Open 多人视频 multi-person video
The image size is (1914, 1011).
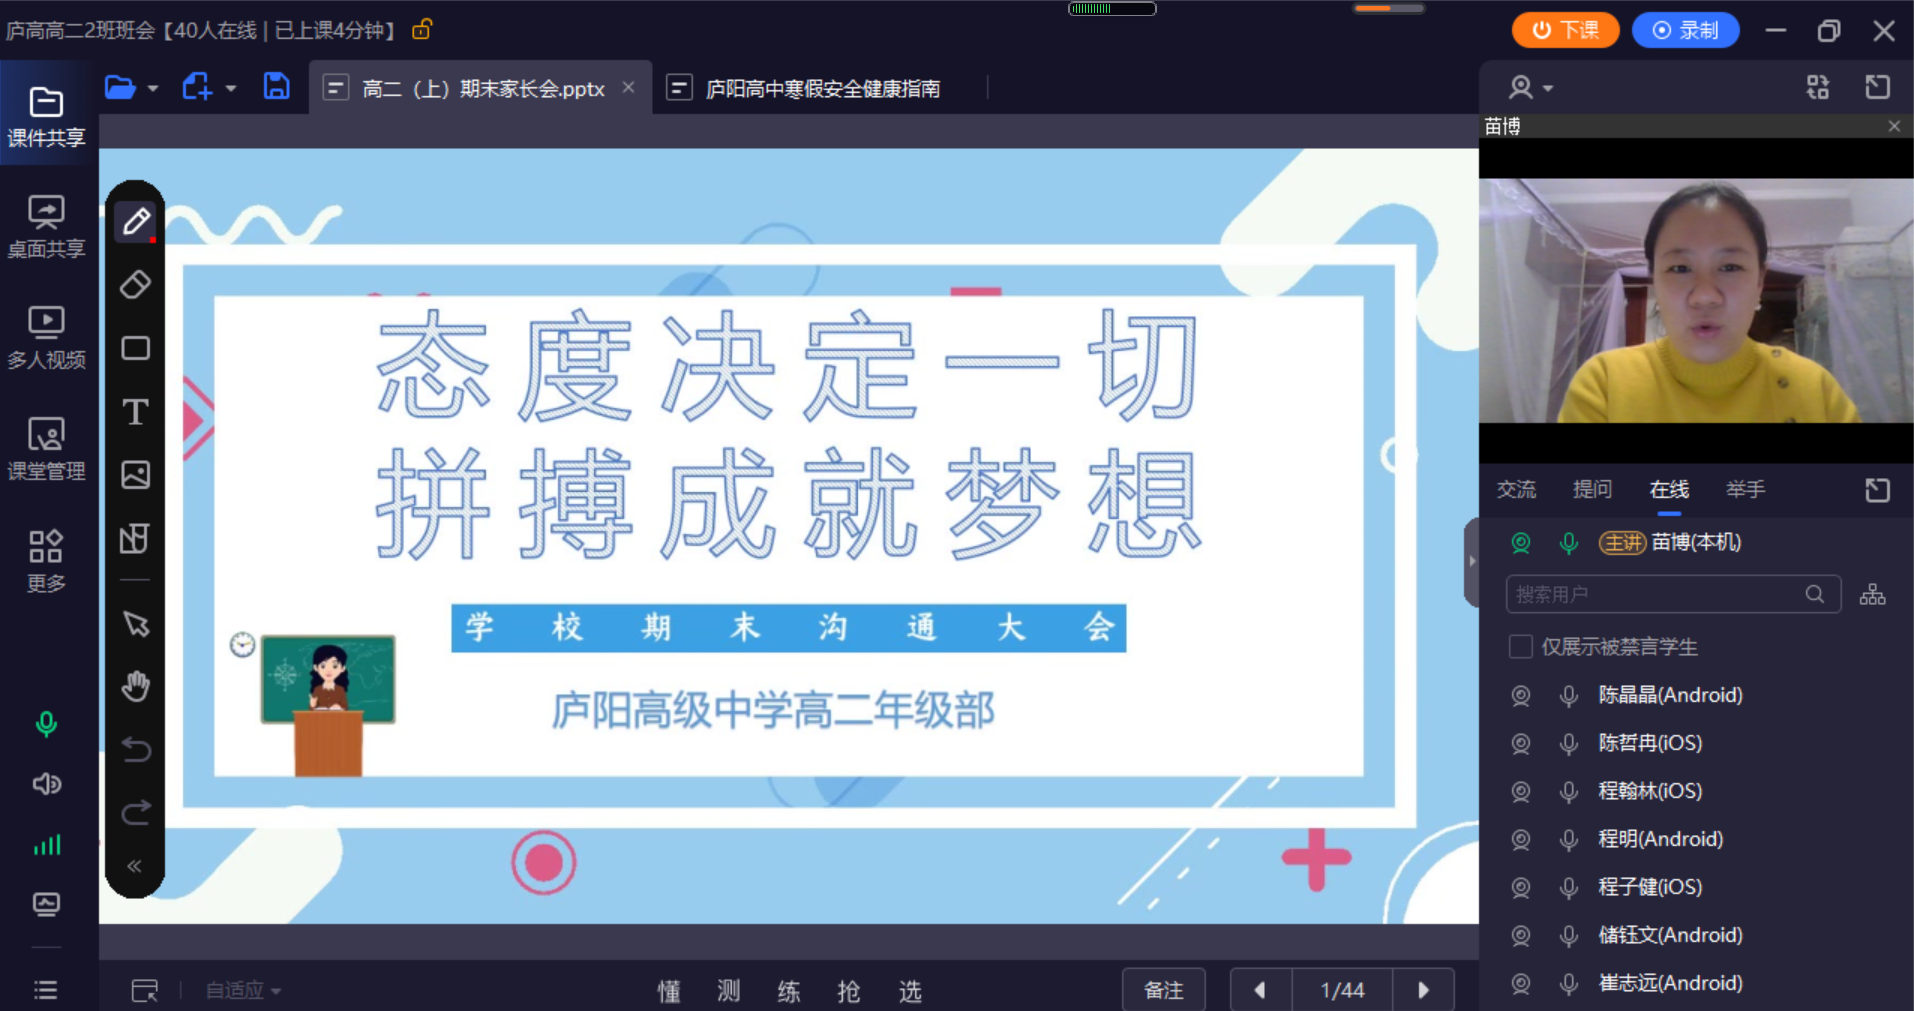pos(46,338)
